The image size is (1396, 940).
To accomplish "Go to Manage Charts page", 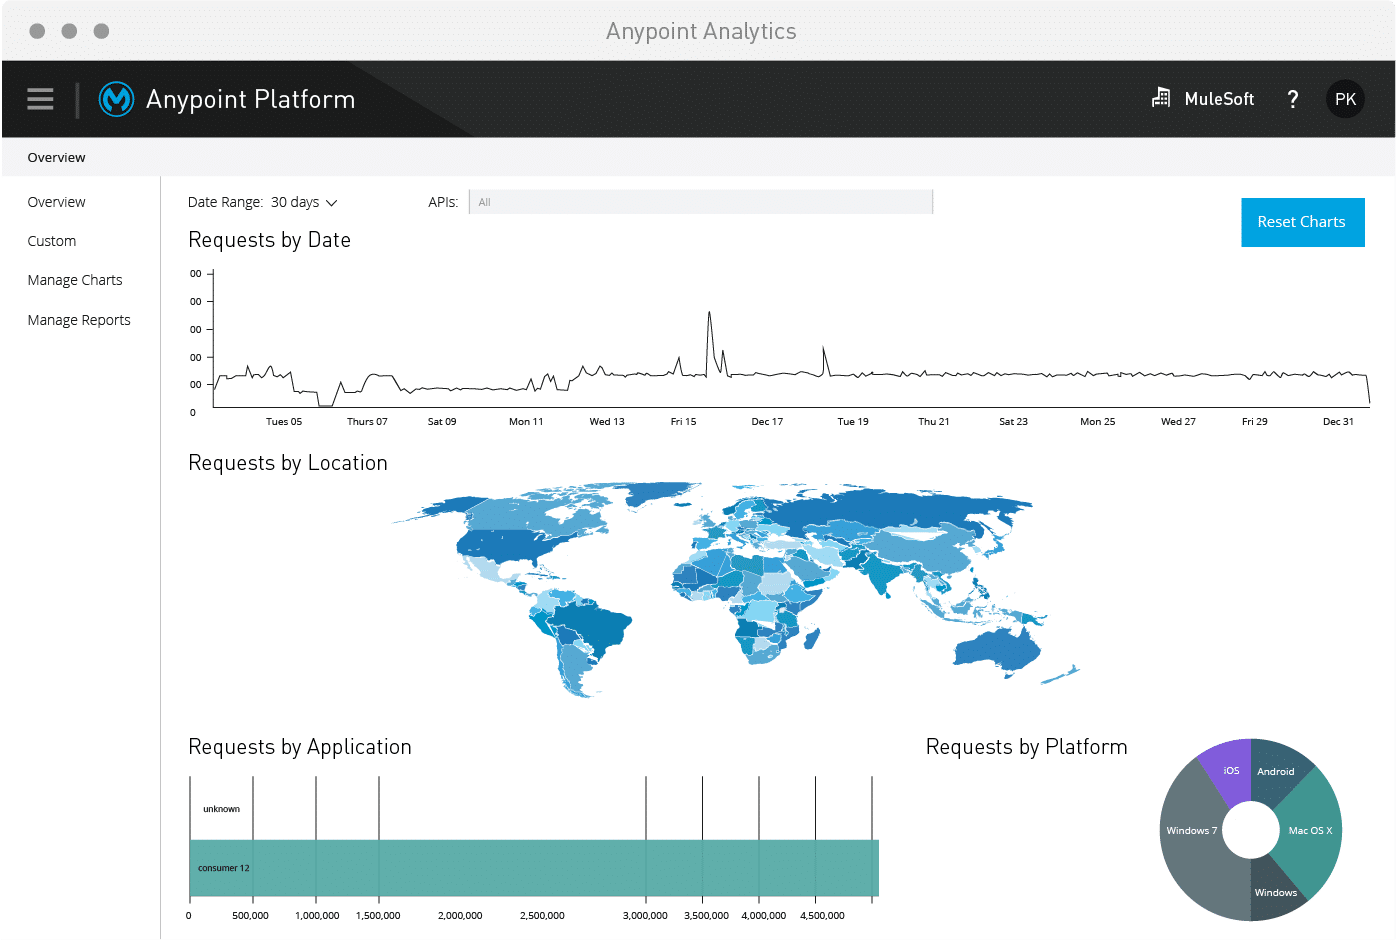I will pos(75,280).
